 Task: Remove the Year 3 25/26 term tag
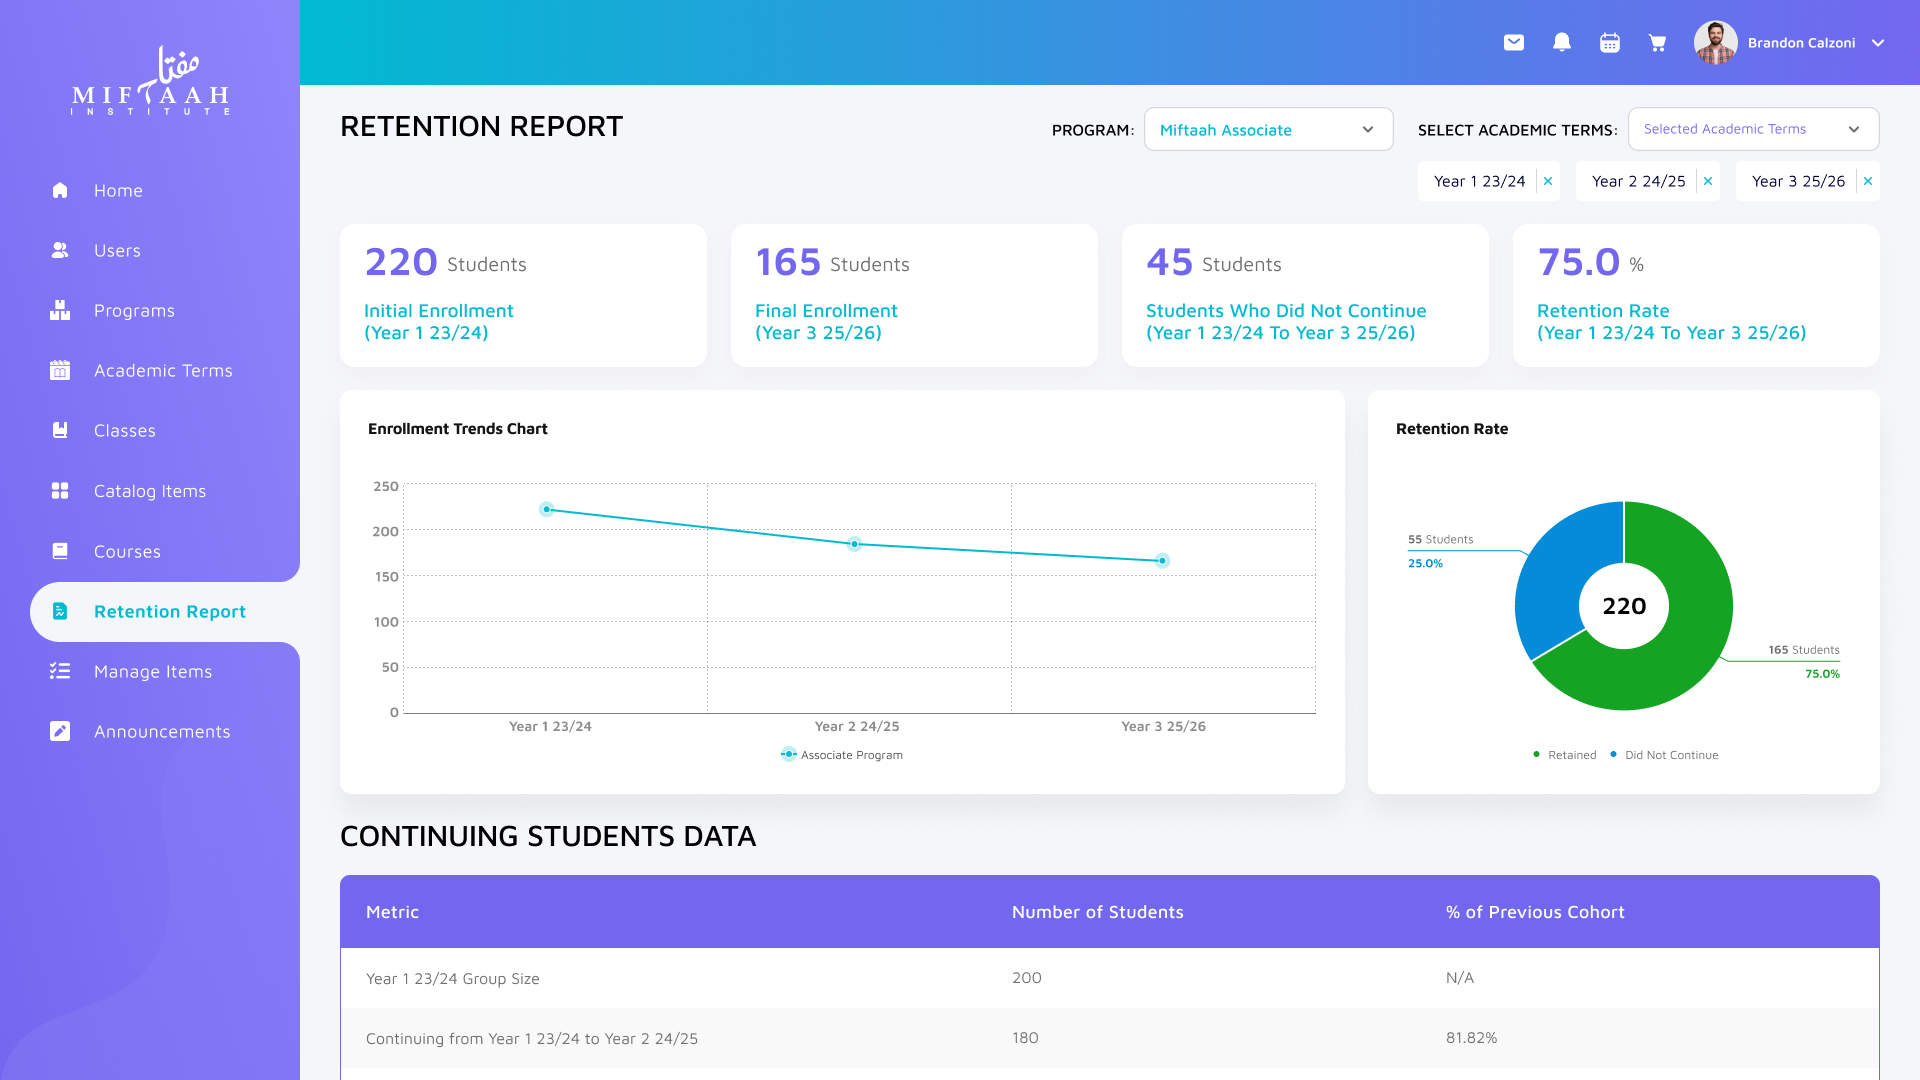click(1868, 181)
